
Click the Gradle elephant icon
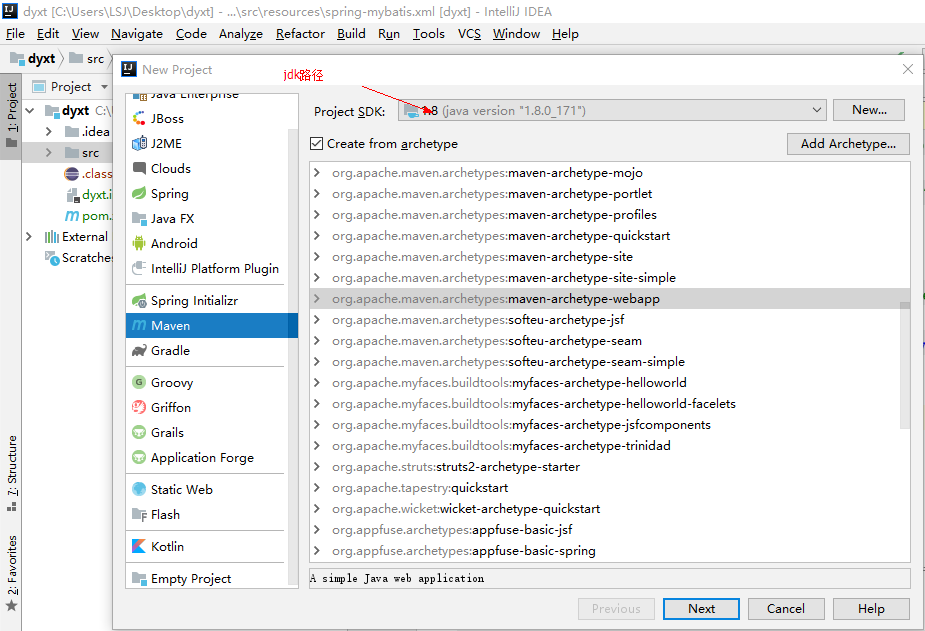click(139, 350)
